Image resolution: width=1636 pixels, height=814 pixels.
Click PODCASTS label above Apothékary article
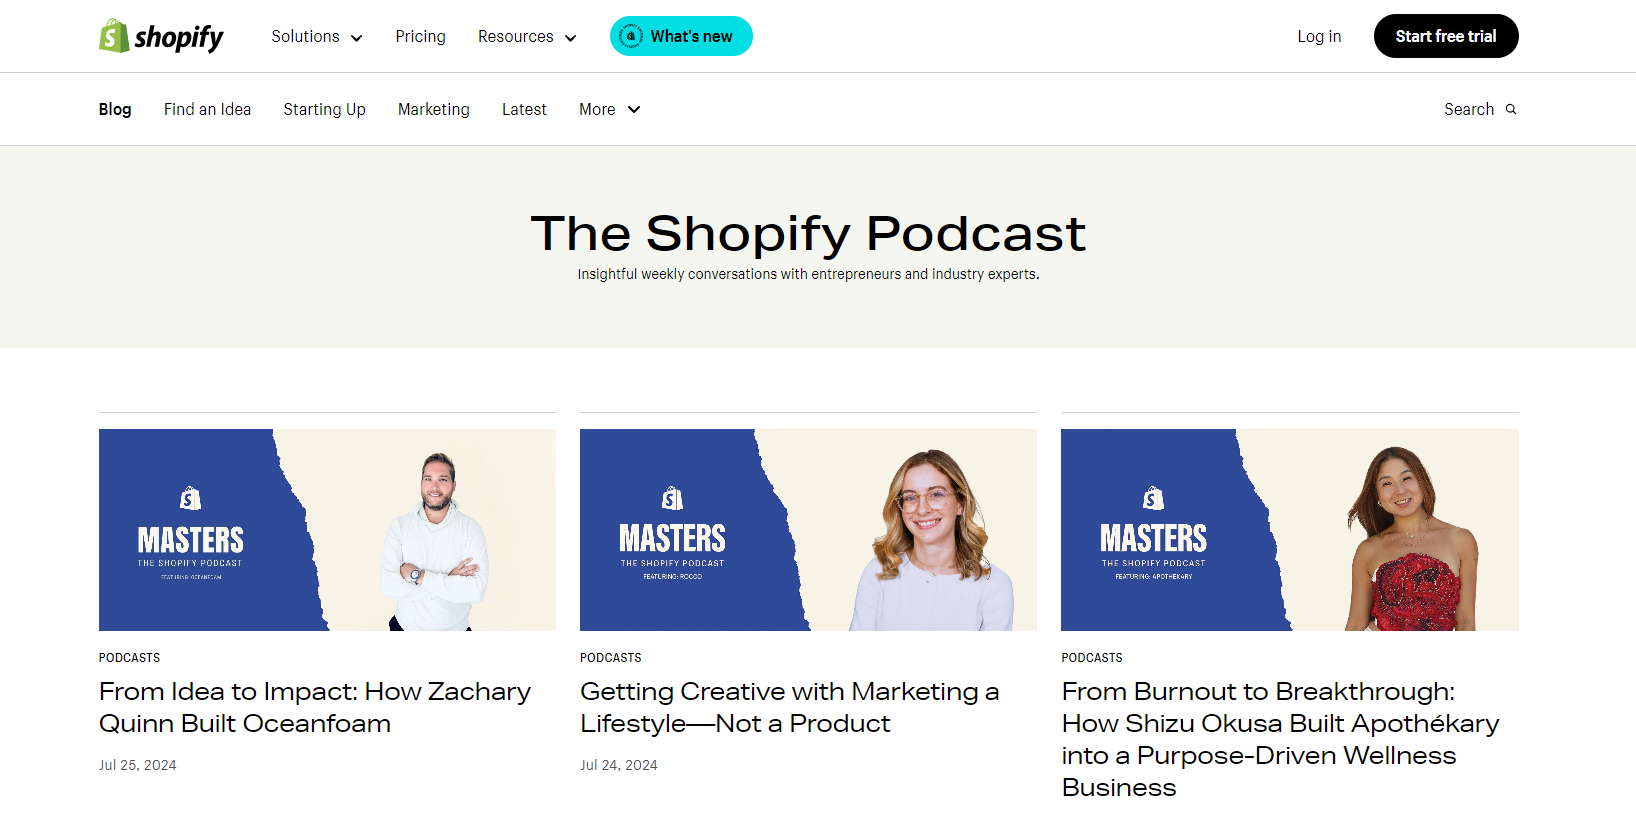[x=1092, y=658]
